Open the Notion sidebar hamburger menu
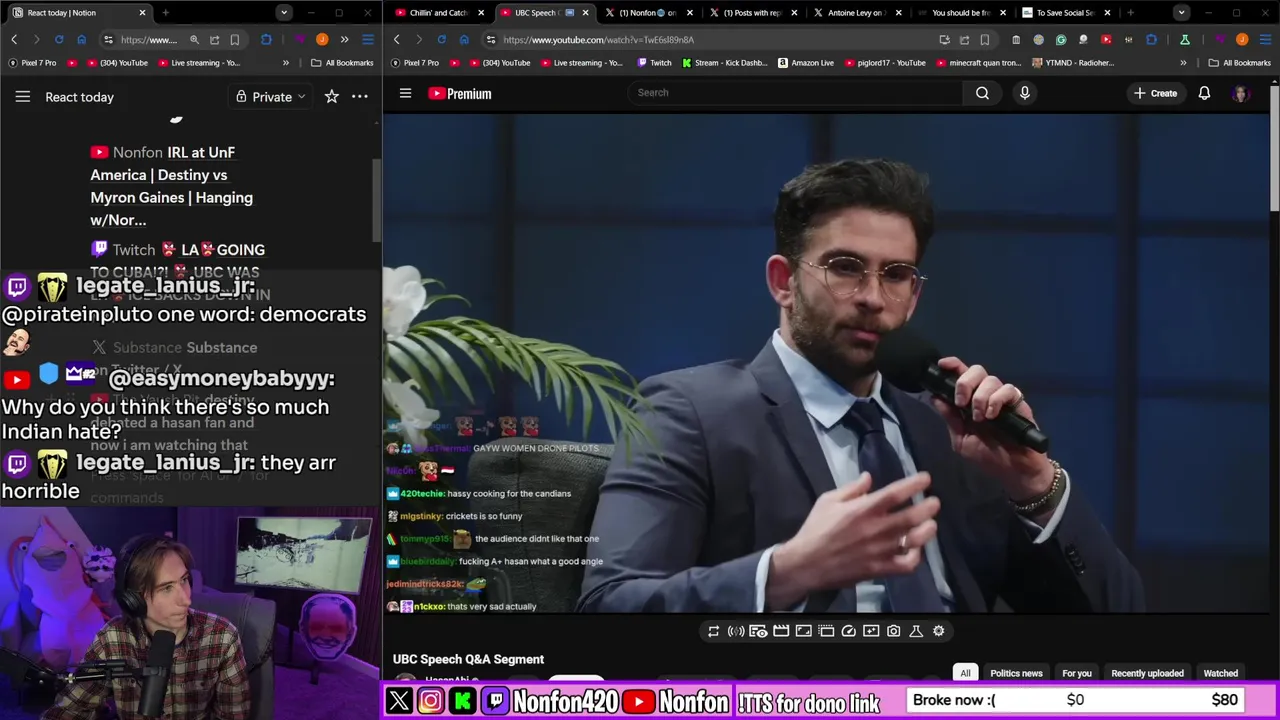 [x=23, y=97]
